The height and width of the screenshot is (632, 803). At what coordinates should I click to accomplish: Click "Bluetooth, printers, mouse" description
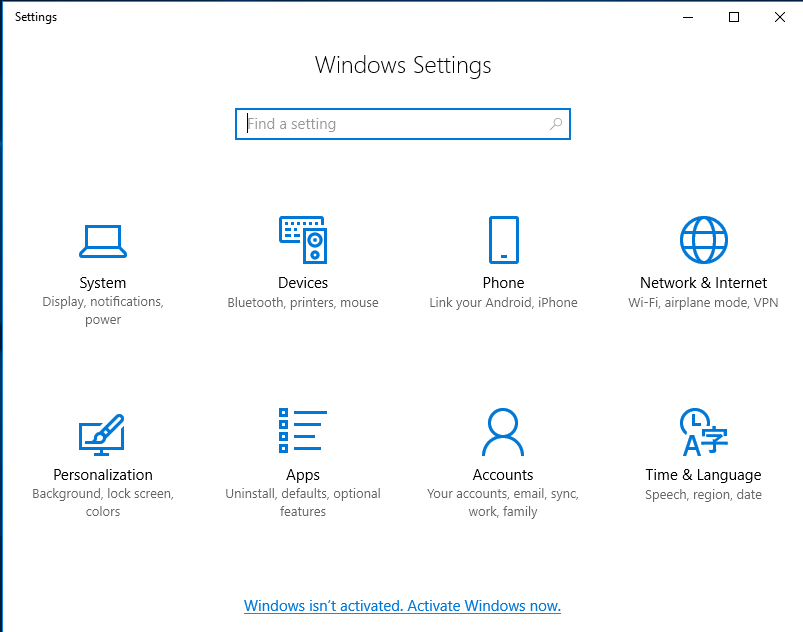(303, 303)
